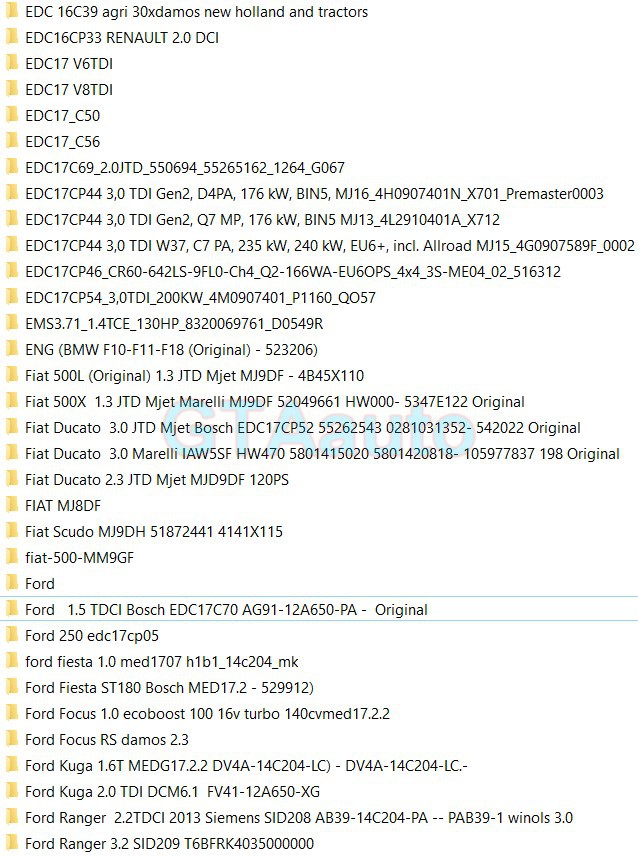The height and width of the screenshot is (856, 638).
Task: Select EDC 16C39 agri new holland folder
Action: pyautogui.click(x=196, y=11)
